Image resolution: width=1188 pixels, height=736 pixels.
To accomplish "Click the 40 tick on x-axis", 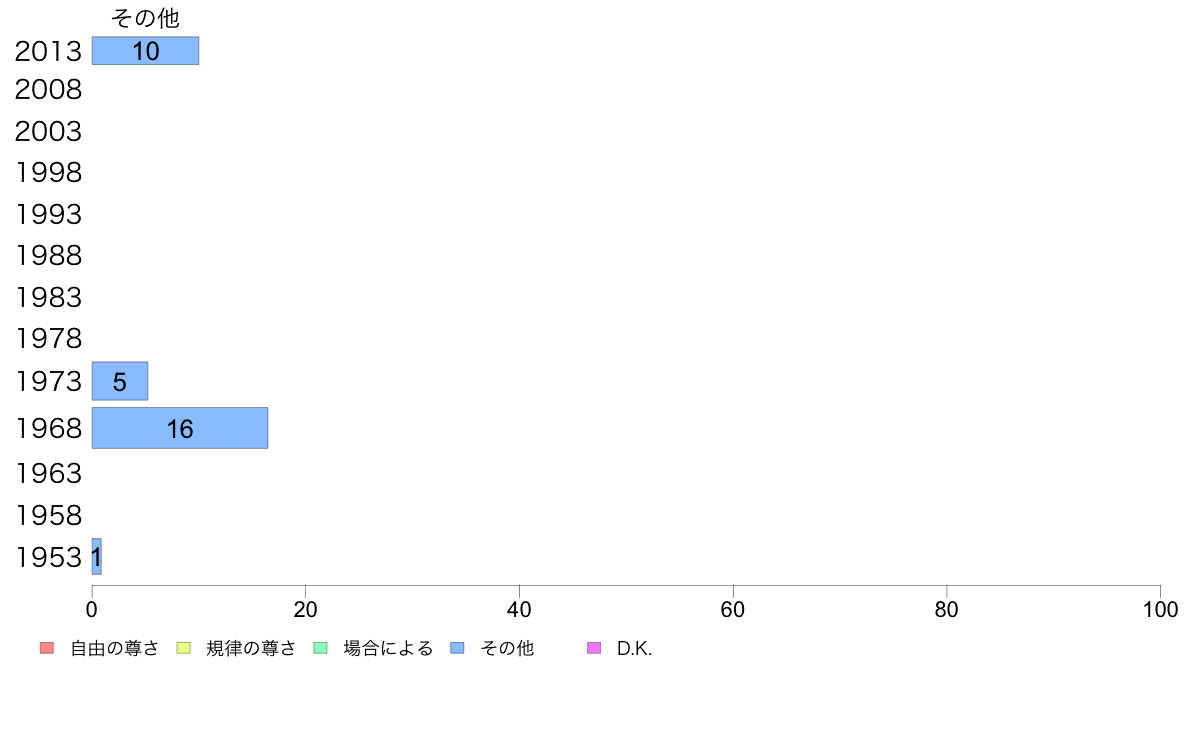I will point(519,609).
